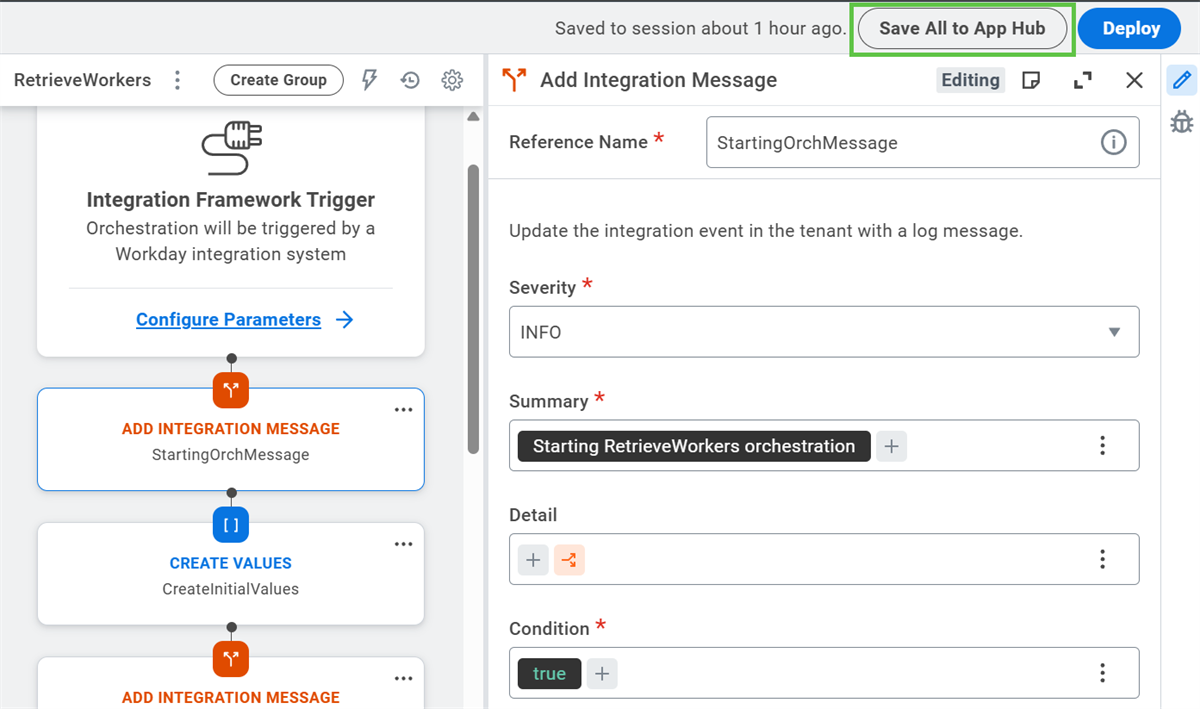Click arrow next to Configure Parameters
This screenshot has height=709, width=1200.
pyautogui.click(x=345, y=320)
